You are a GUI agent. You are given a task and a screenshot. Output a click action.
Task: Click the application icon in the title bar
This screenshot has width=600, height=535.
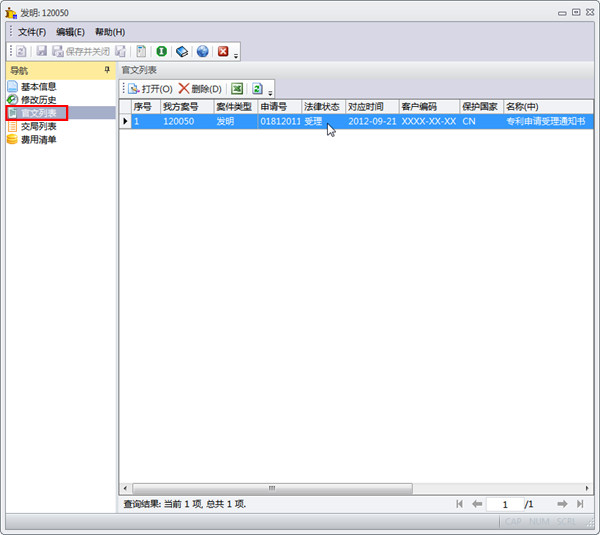(x=11, y=13)
